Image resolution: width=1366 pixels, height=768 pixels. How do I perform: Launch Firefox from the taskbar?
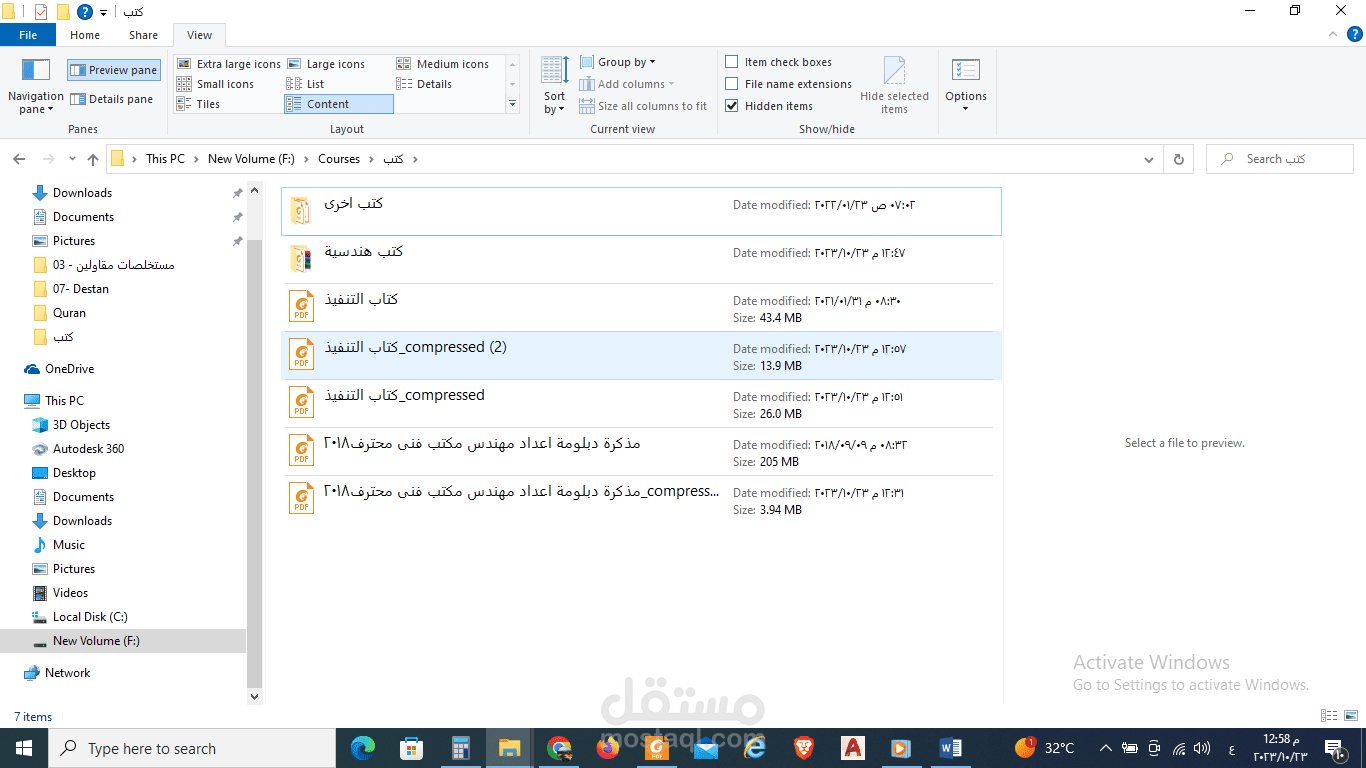click(x=607, y=748)
